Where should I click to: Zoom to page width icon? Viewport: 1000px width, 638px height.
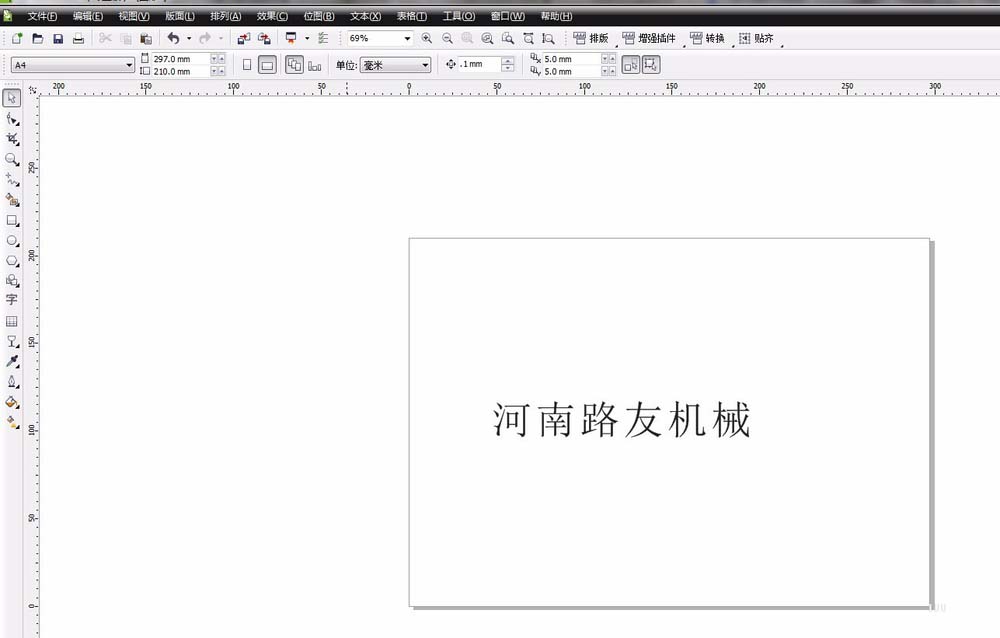tap(528, 38)
